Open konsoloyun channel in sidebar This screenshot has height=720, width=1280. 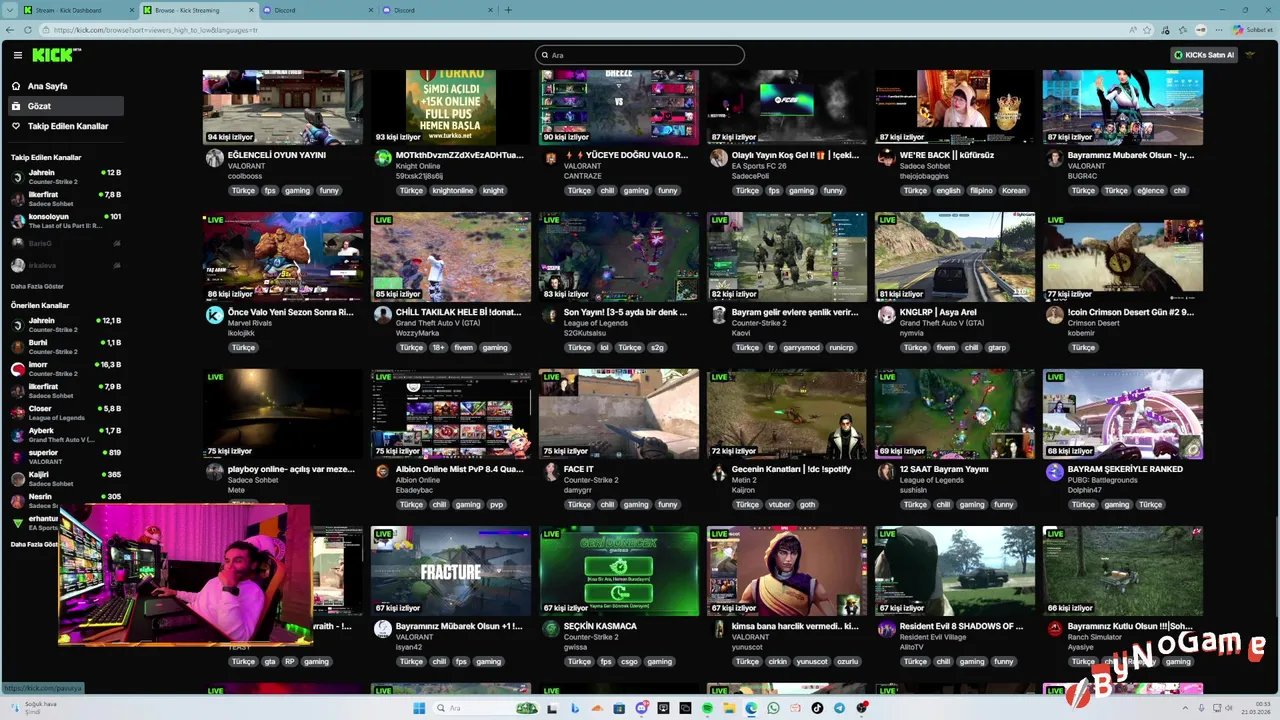point(66,220)
